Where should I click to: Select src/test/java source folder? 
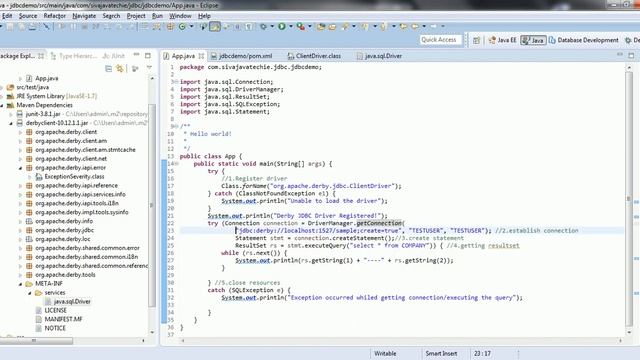pos(33,87)
